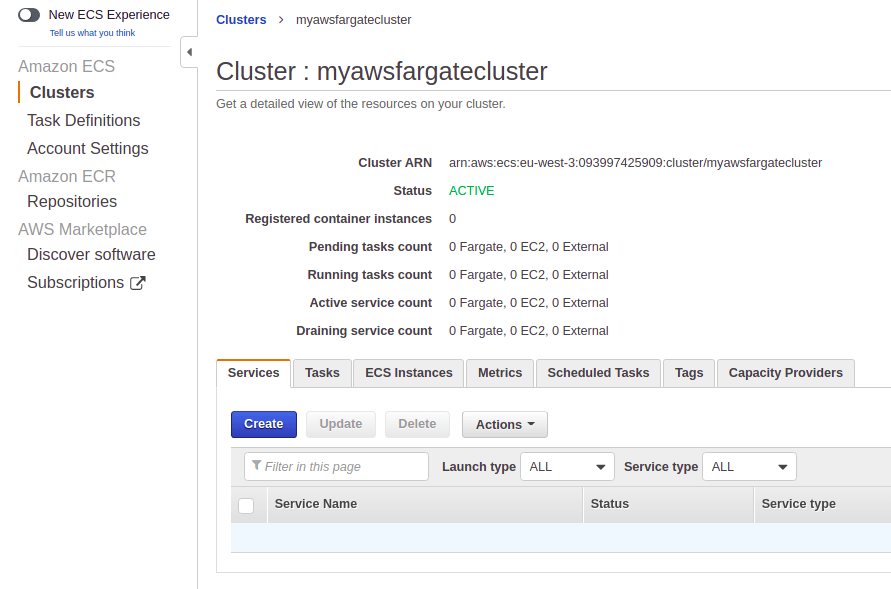
Task: Click the Clusters breadcrumb link
Action: (x=241, y=20)
